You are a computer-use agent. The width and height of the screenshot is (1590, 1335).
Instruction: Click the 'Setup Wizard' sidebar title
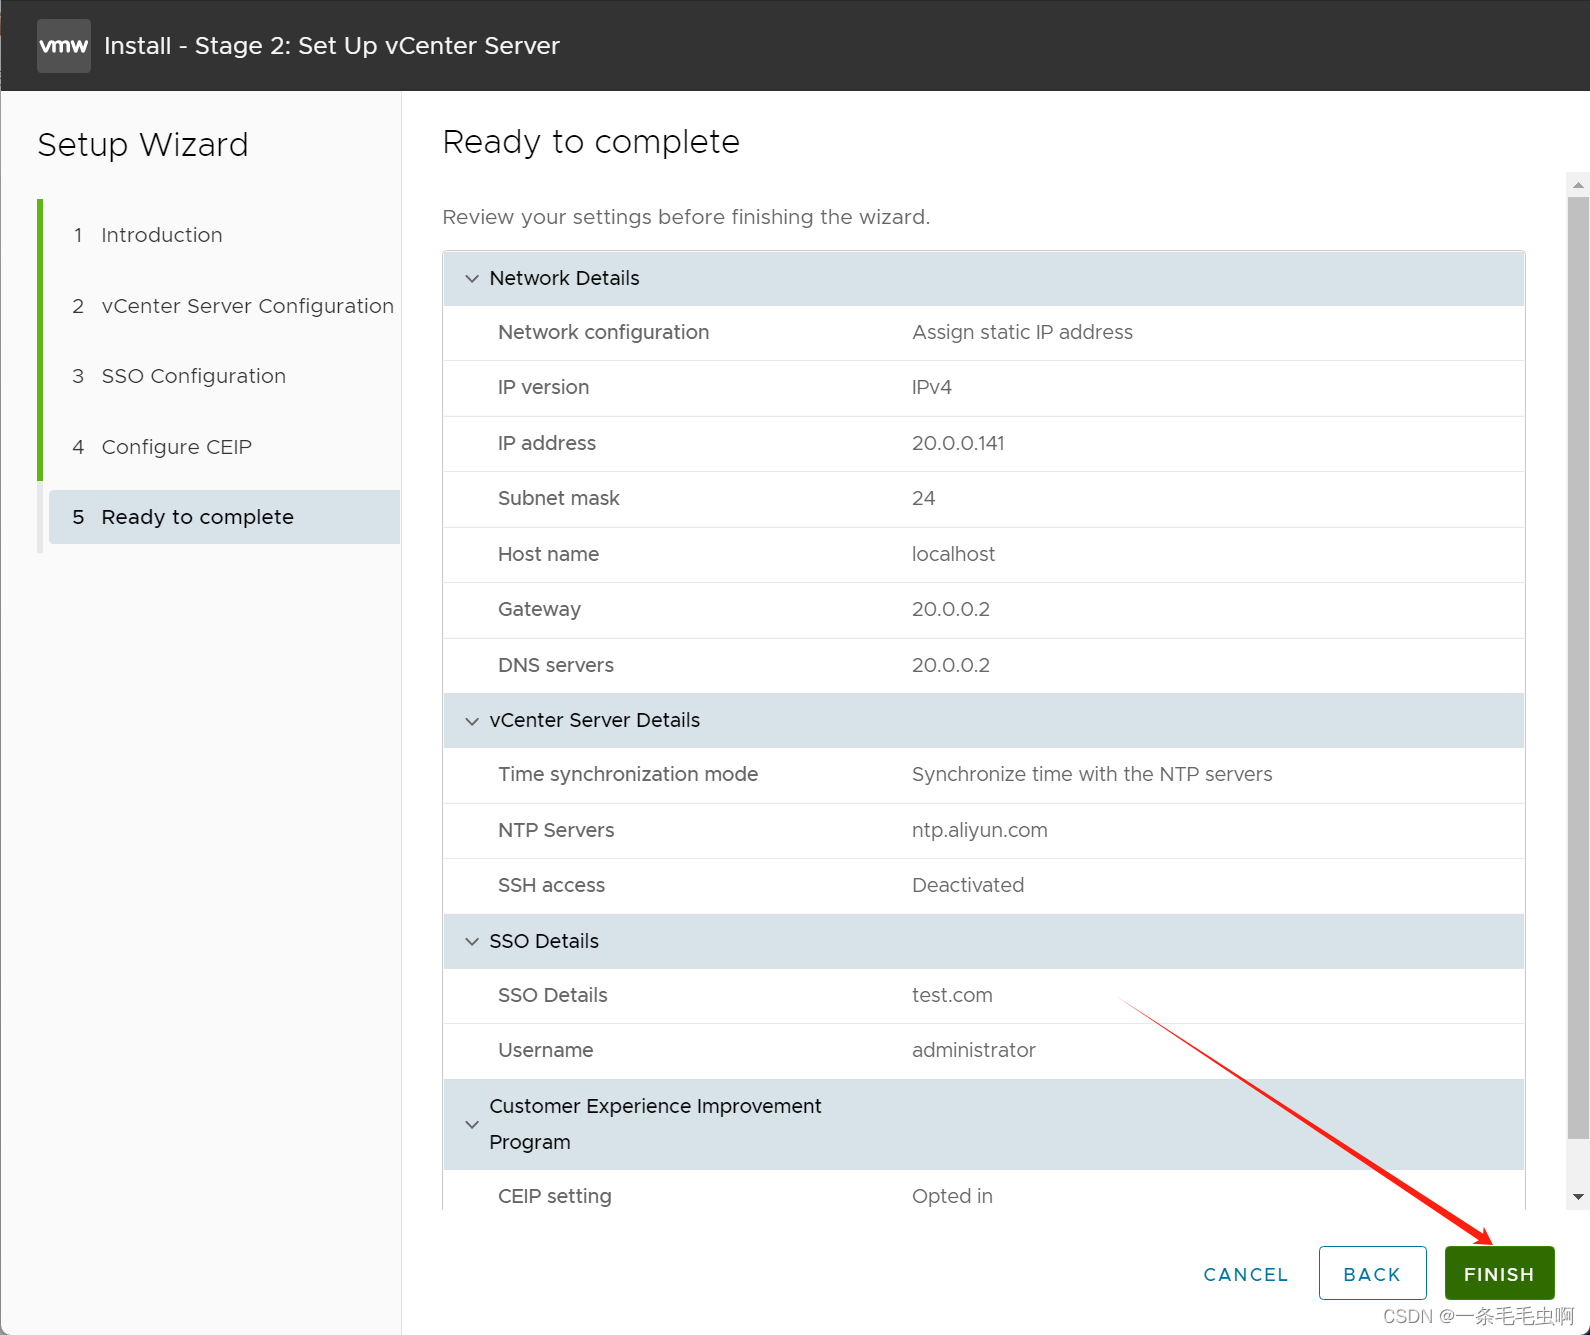tap(143, 145)
